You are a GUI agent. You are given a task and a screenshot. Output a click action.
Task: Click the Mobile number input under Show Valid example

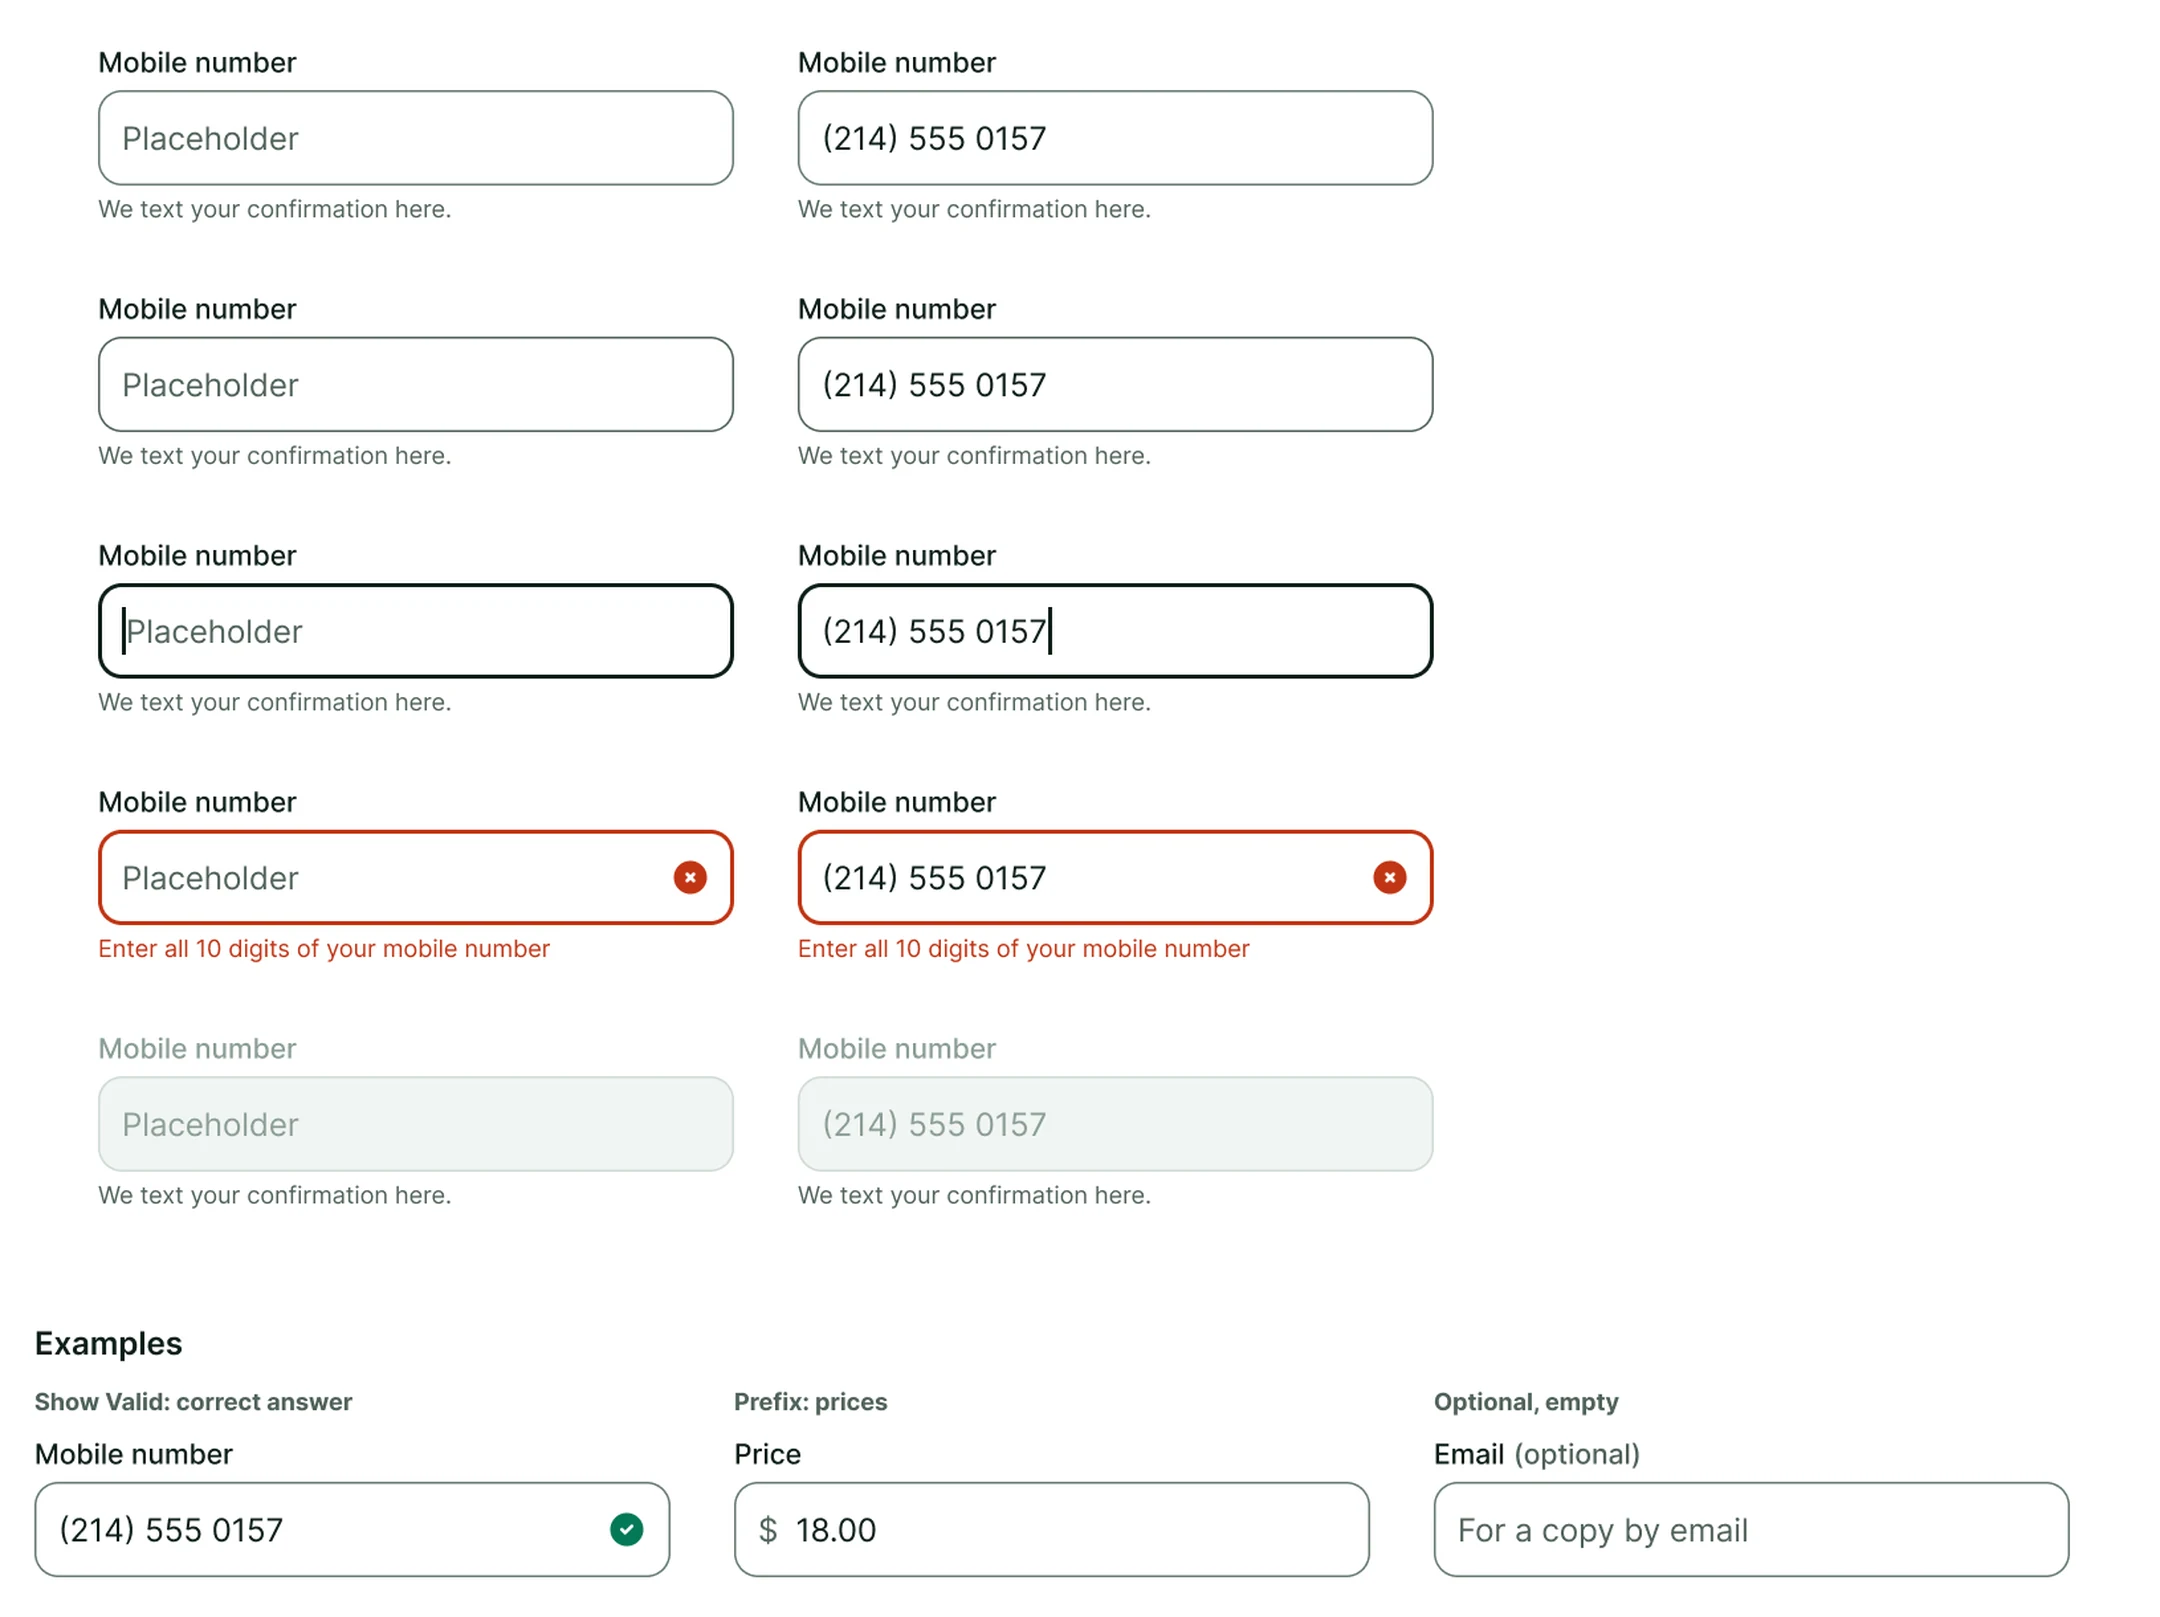(x=352, y=1529)
